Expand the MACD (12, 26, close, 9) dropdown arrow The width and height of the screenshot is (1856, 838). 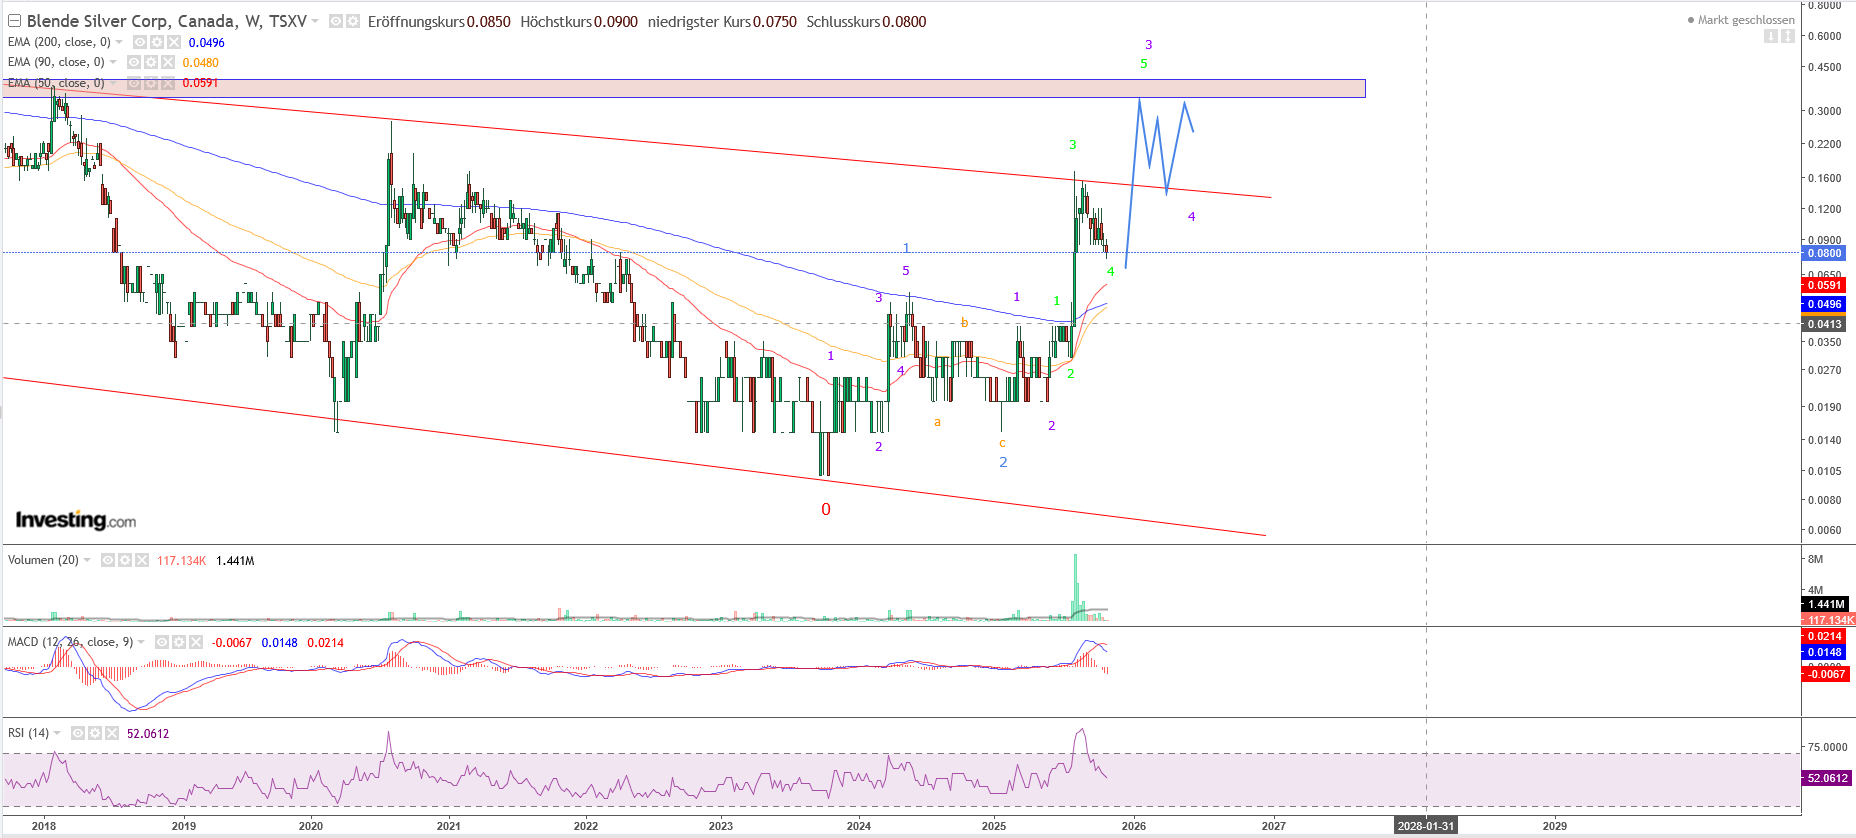141,642
